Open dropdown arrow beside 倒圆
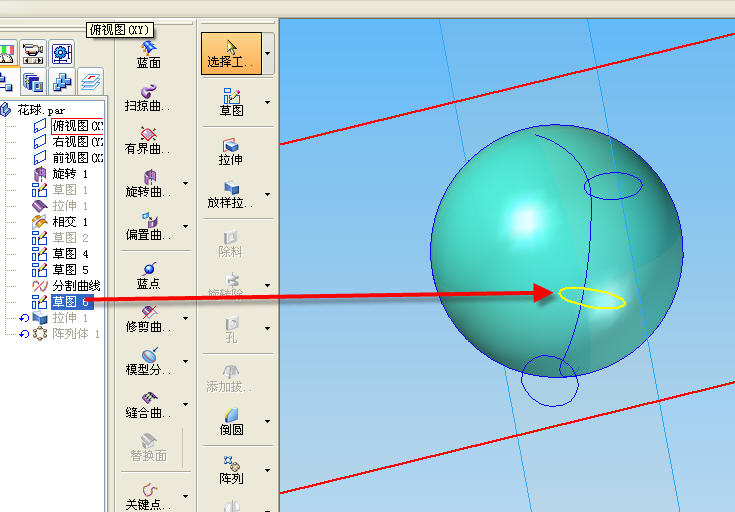Viewport: 735px width, 512px height. tap(268, 421)
